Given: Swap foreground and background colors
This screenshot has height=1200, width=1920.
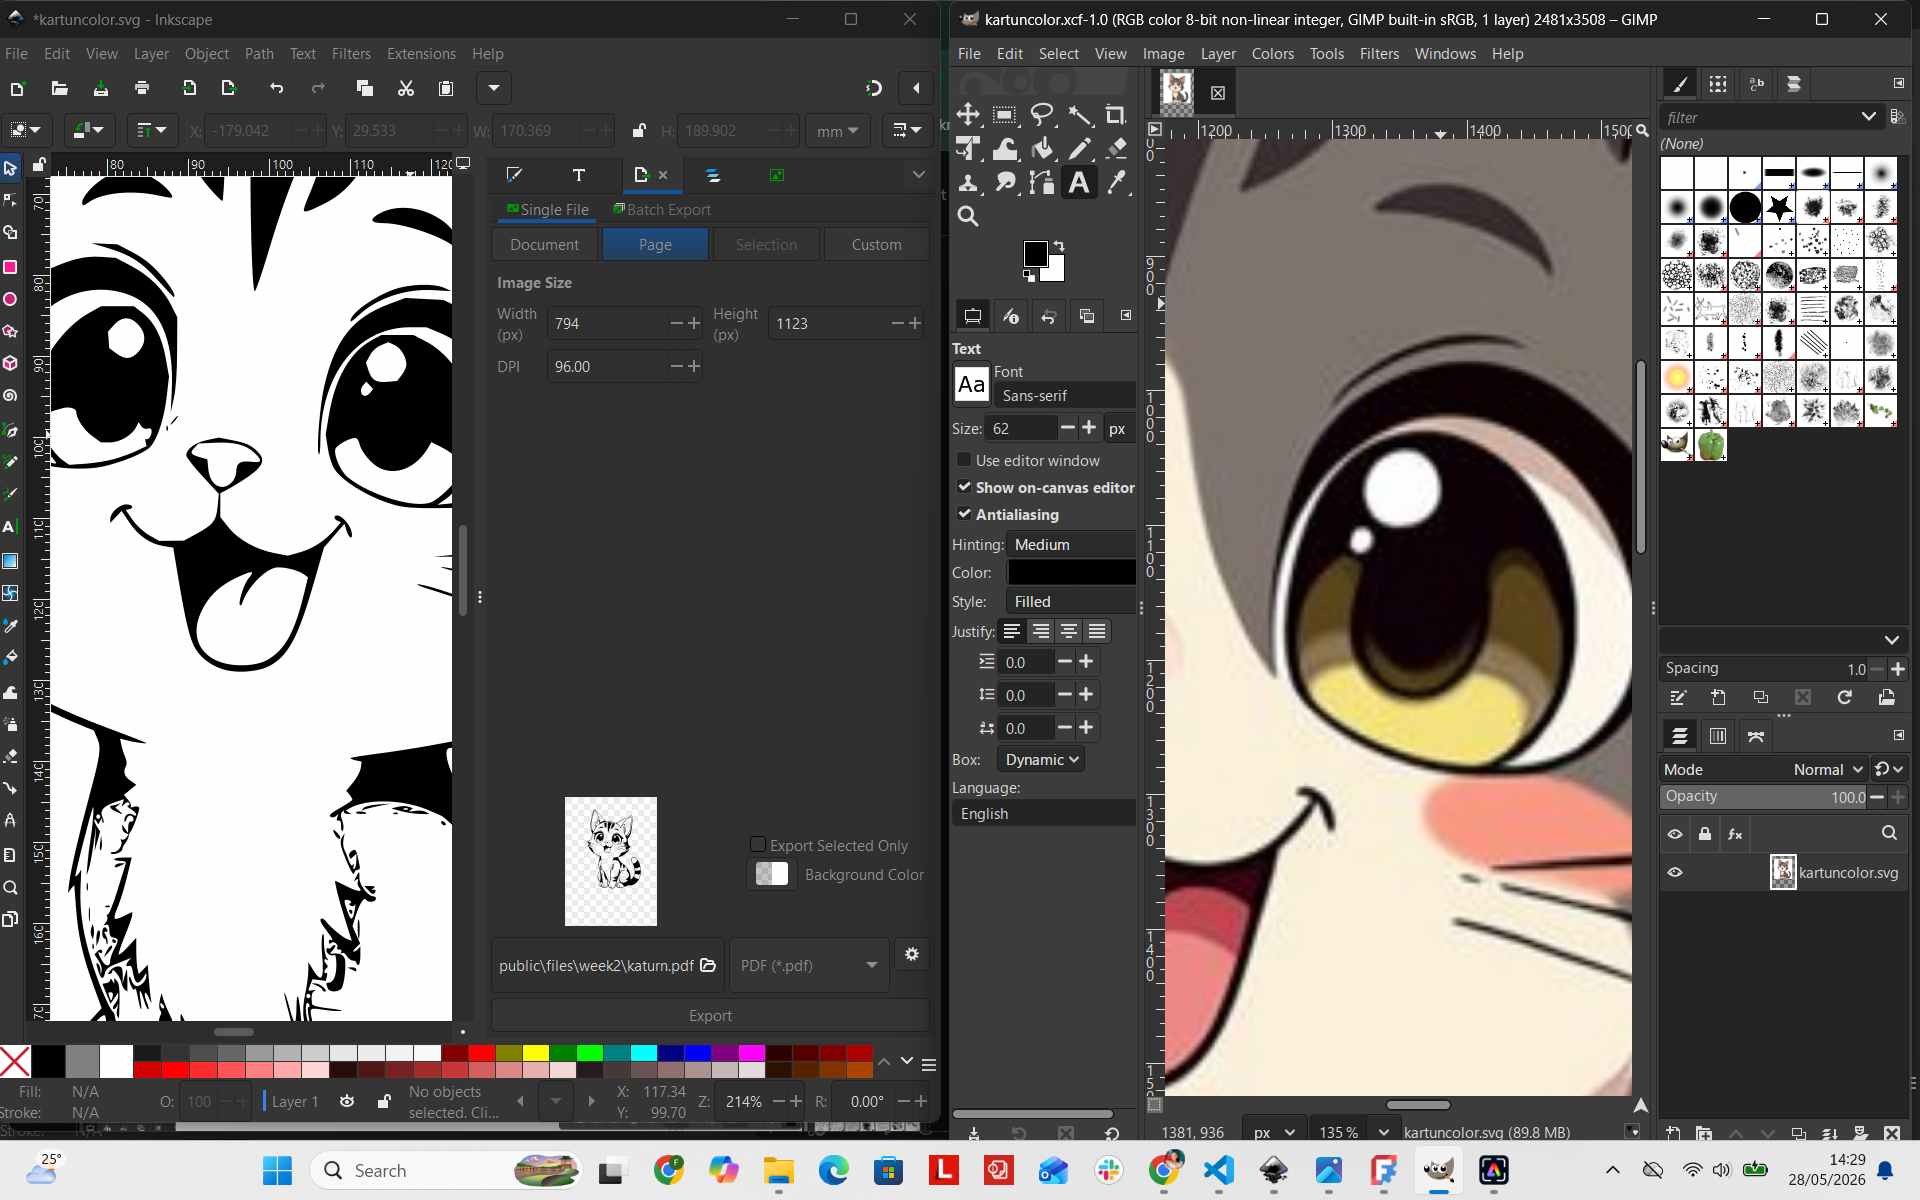Looking at the screenshot, I should 1059,245.
